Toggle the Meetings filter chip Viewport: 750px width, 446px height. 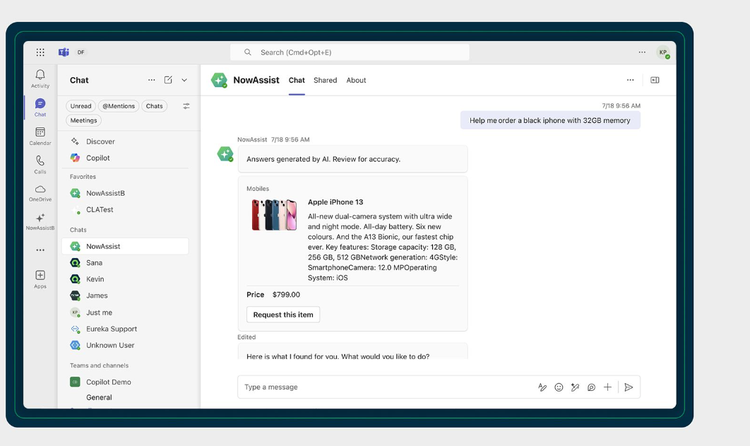coord(84,120)
